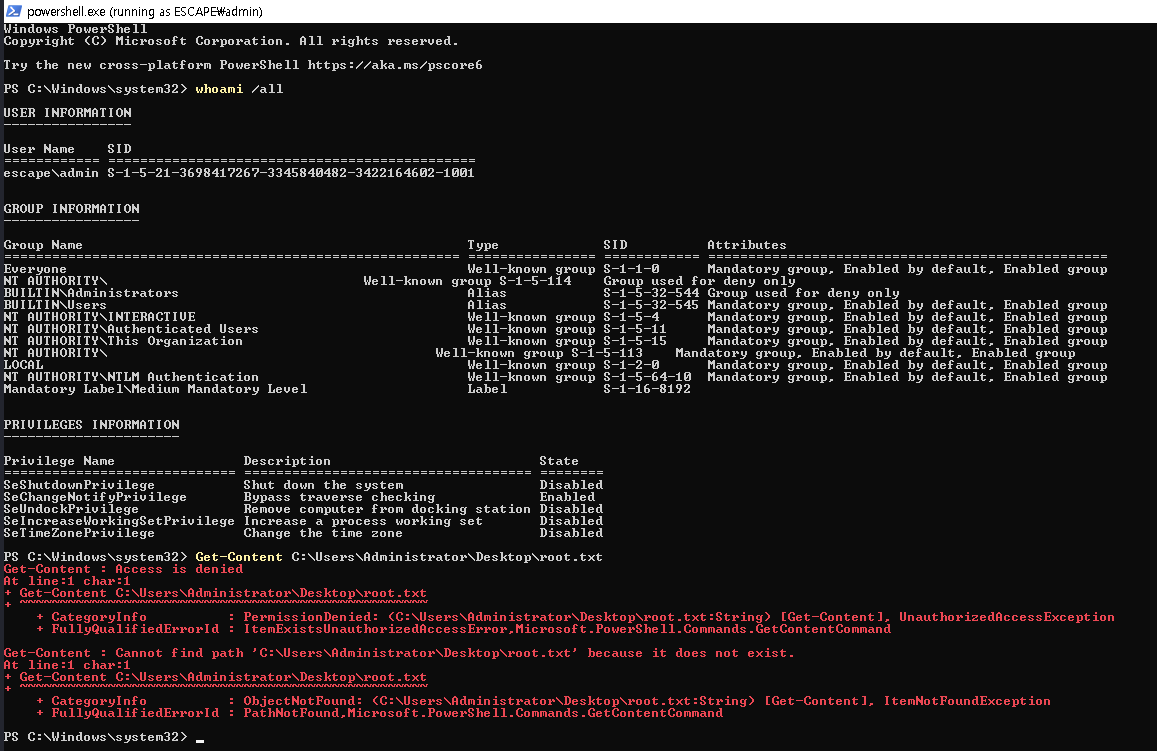Screen dimensions: 1157x751
Task: Click 'ItemExistsUnauthorizedAccessError' error ID text
Action: (x=375, y=629)
